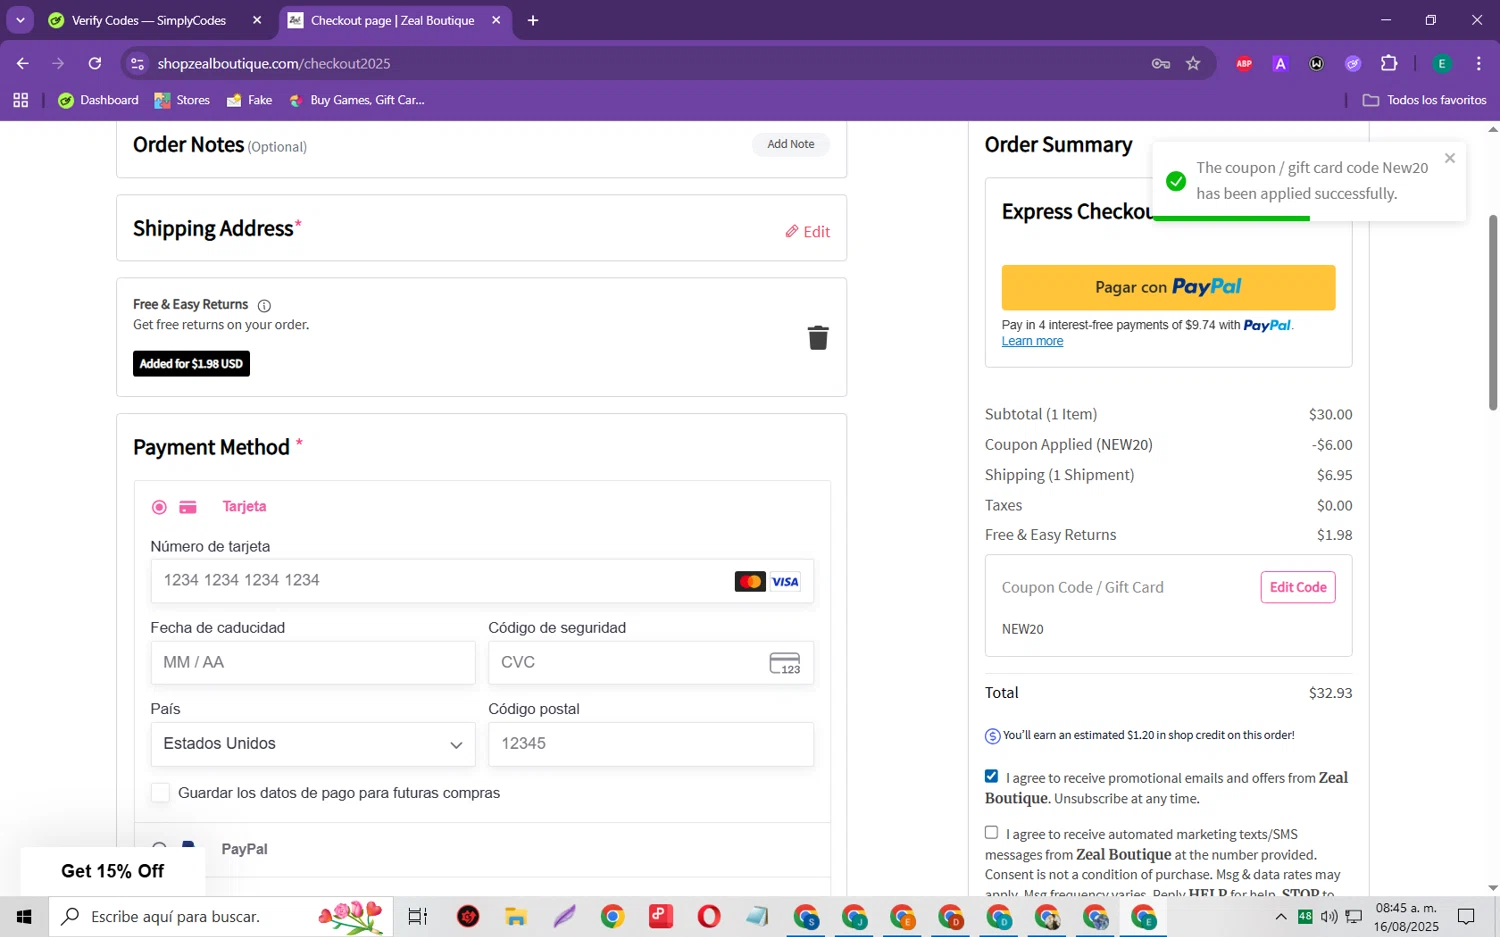This screenshot has width=1500, height=937.
Task: Open Opera browser from the taskbar
Action: [x=709, y=916]
